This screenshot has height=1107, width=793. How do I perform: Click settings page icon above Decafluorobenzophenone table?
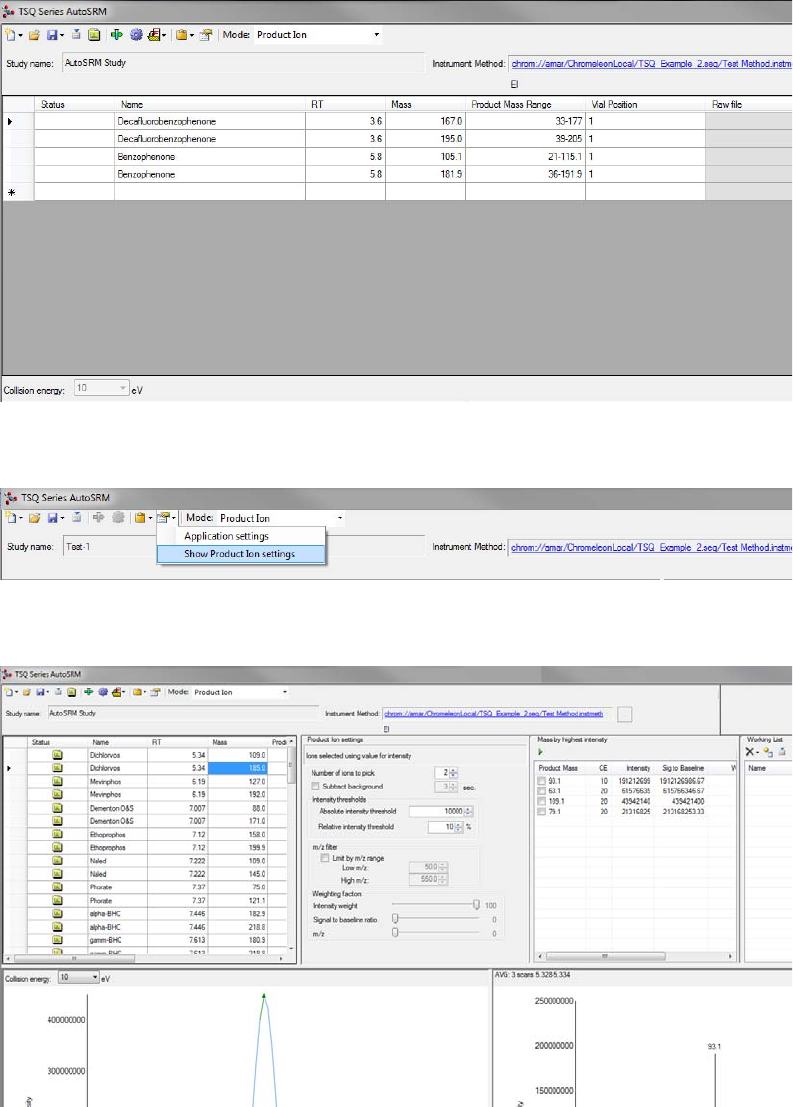click(x=206, y=35)
